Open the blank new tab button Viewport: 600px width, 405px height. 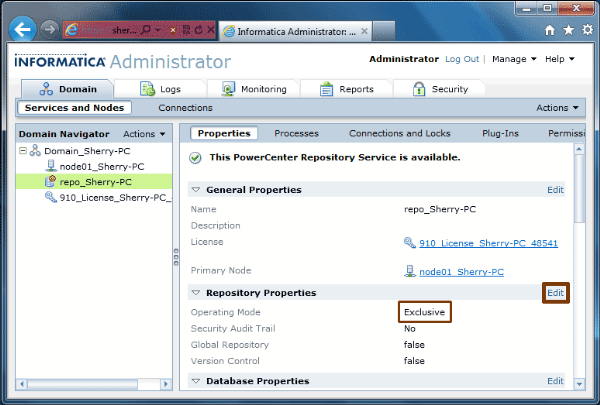tap(383, 31)
